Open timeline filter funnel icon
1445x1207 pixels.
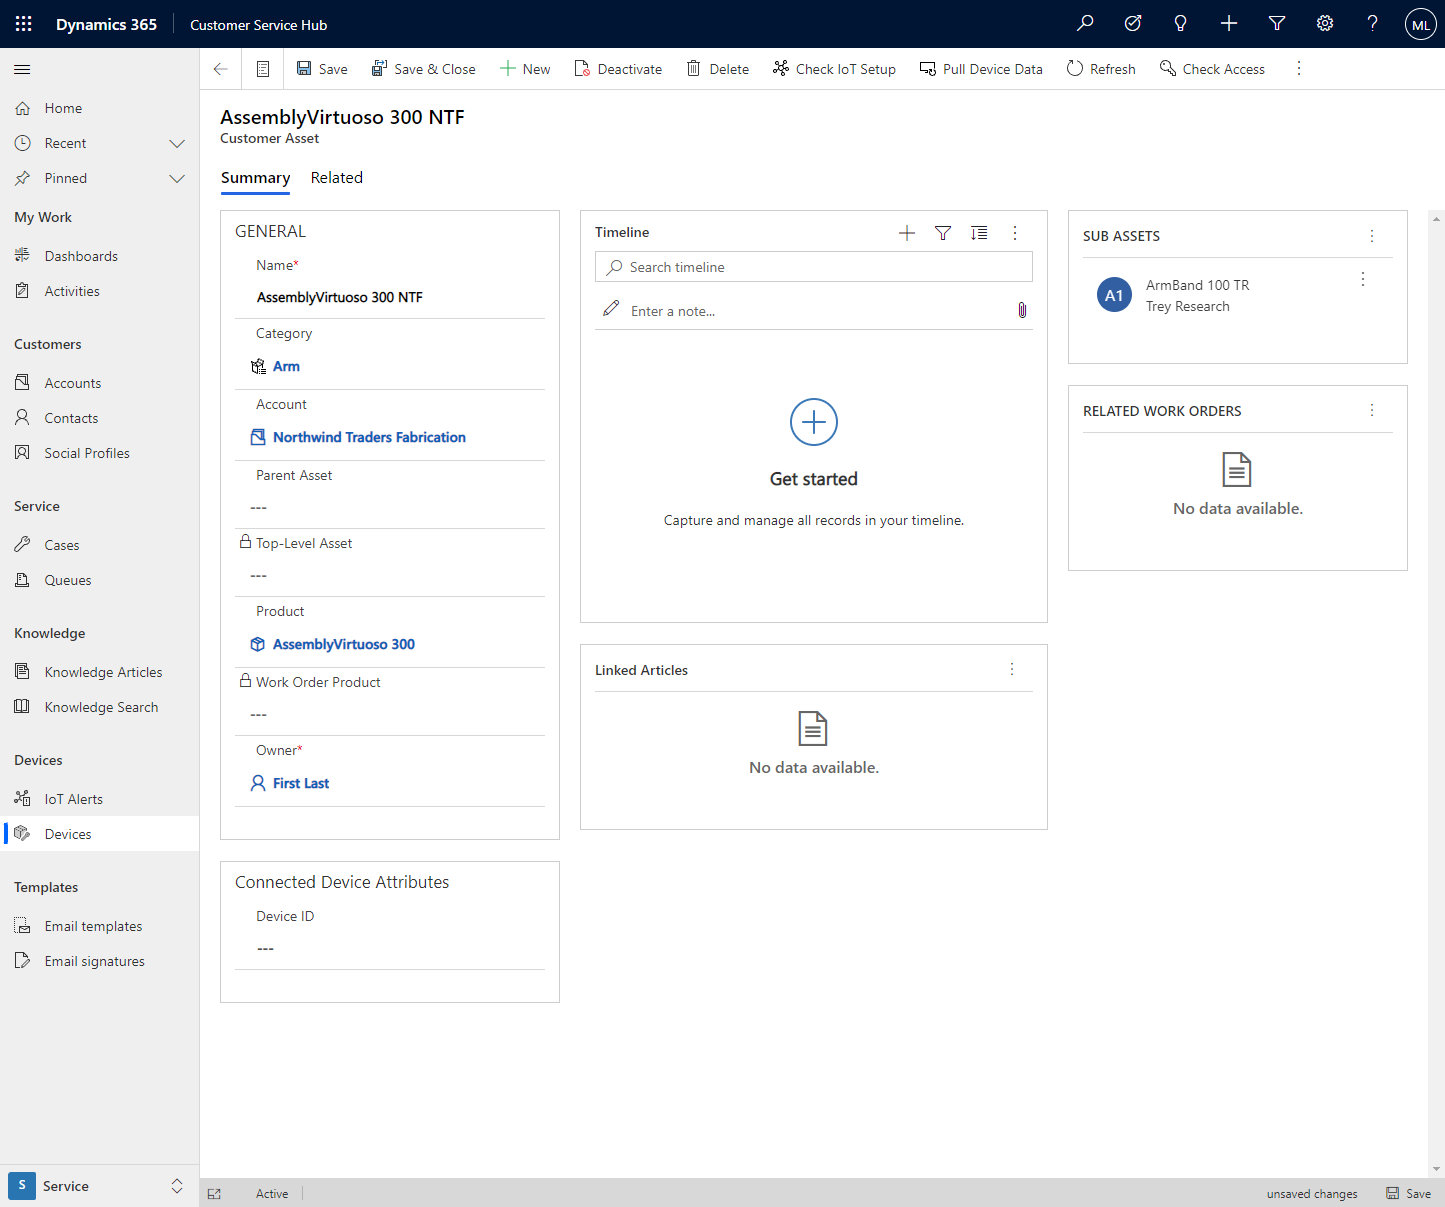(x=943, y=233)
